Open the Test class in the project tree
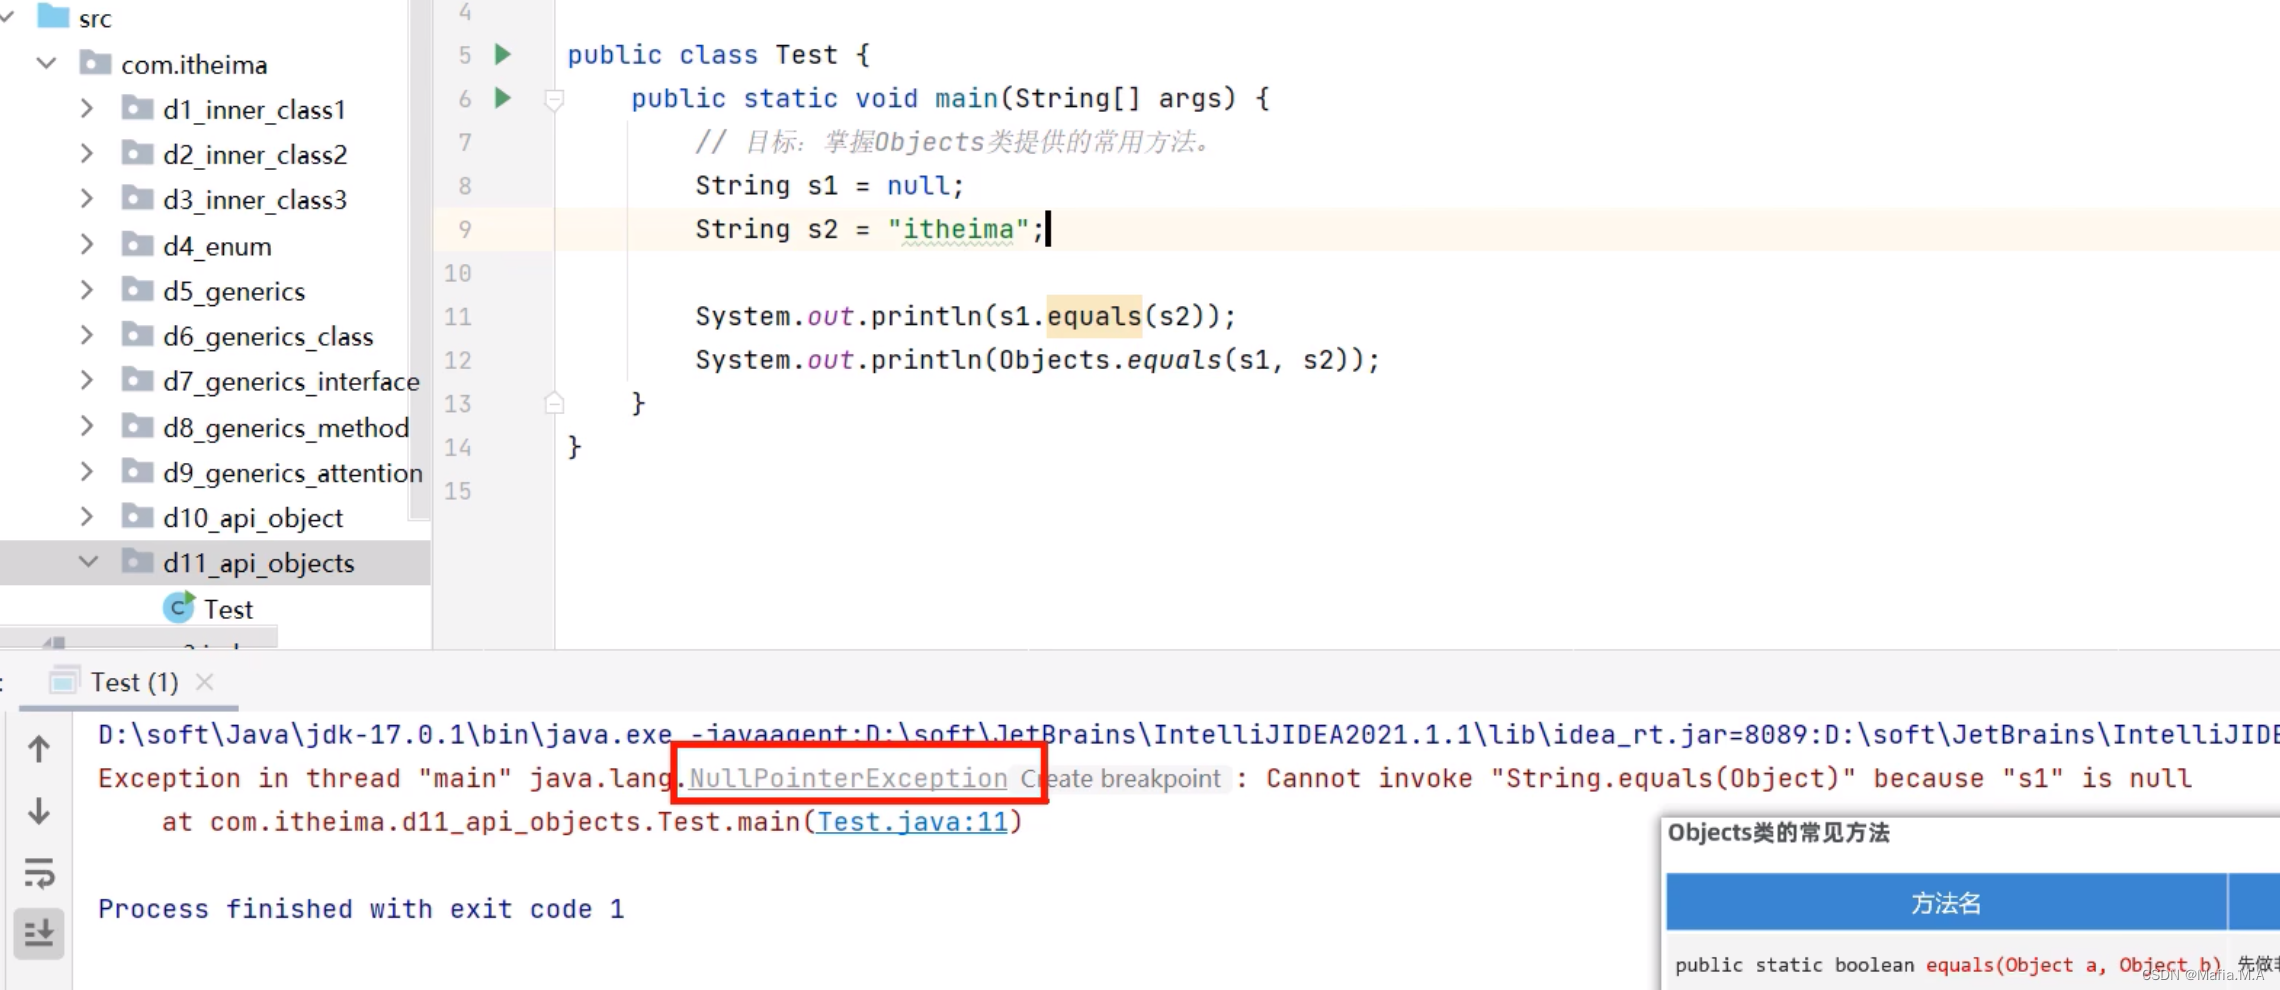 [x=228, y=609]
